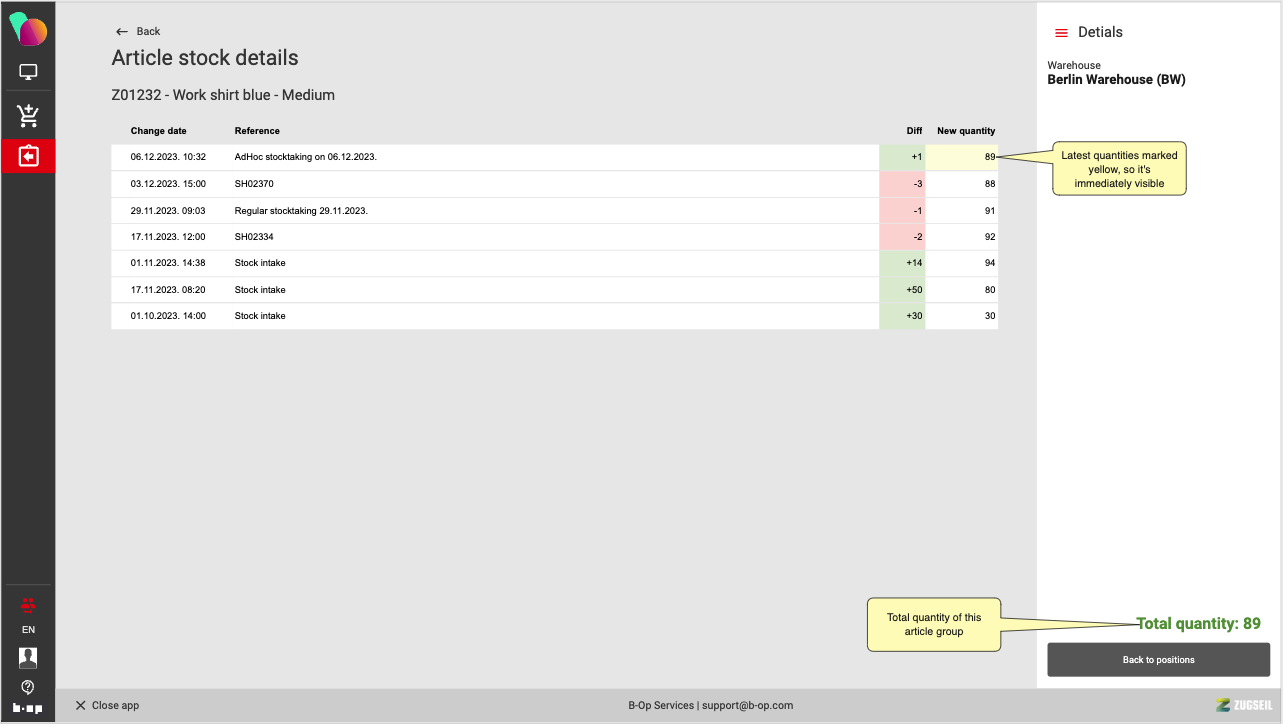
Task: Open the user profile avatar
Action: (28, 657)
